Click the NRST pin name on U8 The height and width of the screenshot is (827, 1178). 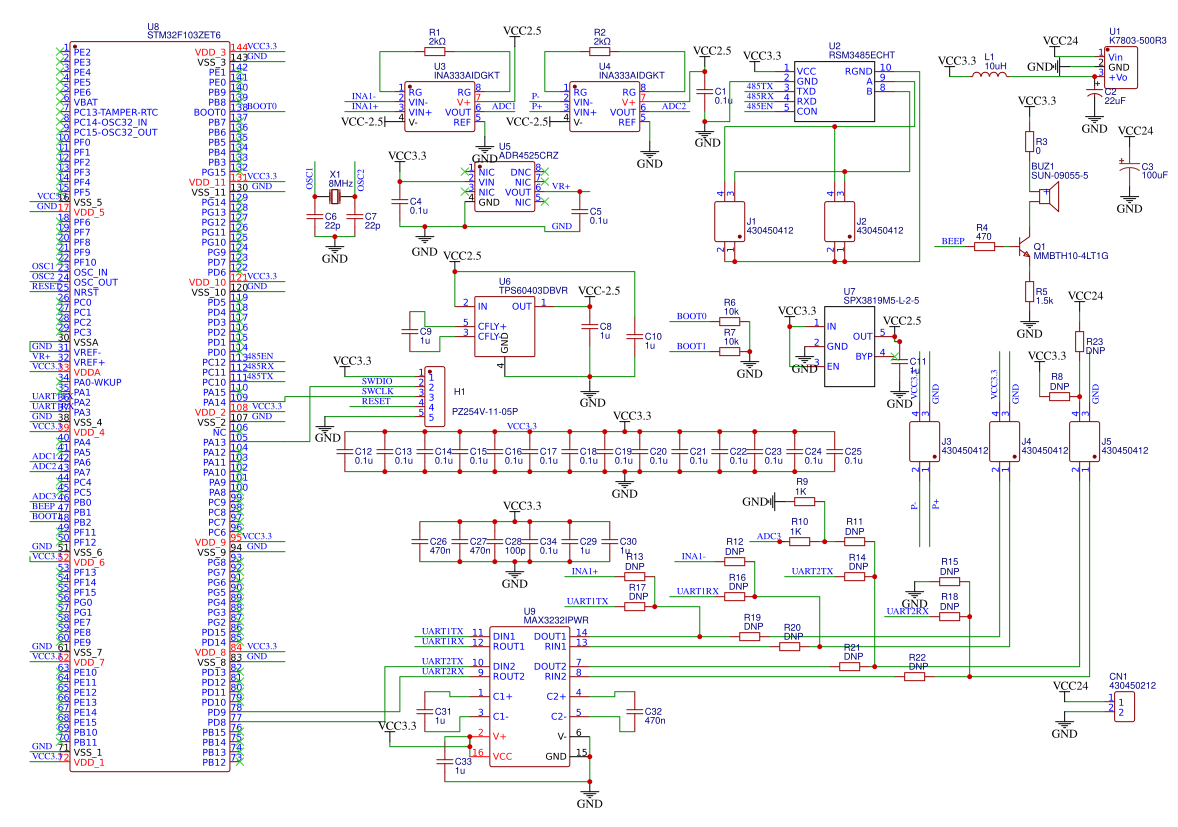[x=86, y=292]
